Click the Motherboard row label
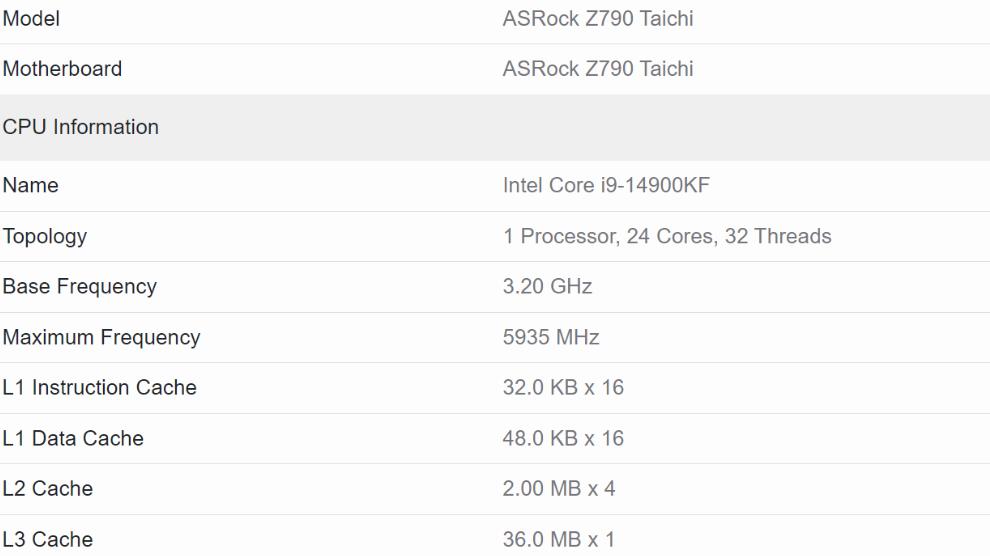This screenshot has height=556, width=990. (x=62, y=69)
